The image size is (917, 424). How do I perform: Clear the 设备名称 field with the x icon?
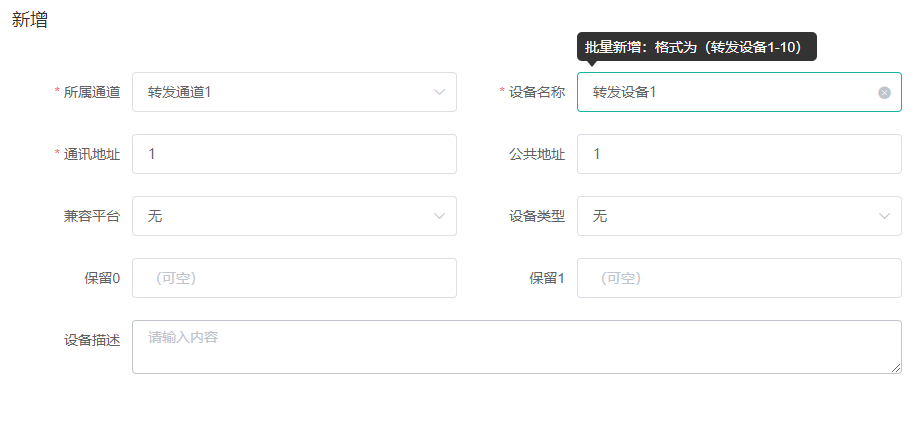click(x=884, y=92)
